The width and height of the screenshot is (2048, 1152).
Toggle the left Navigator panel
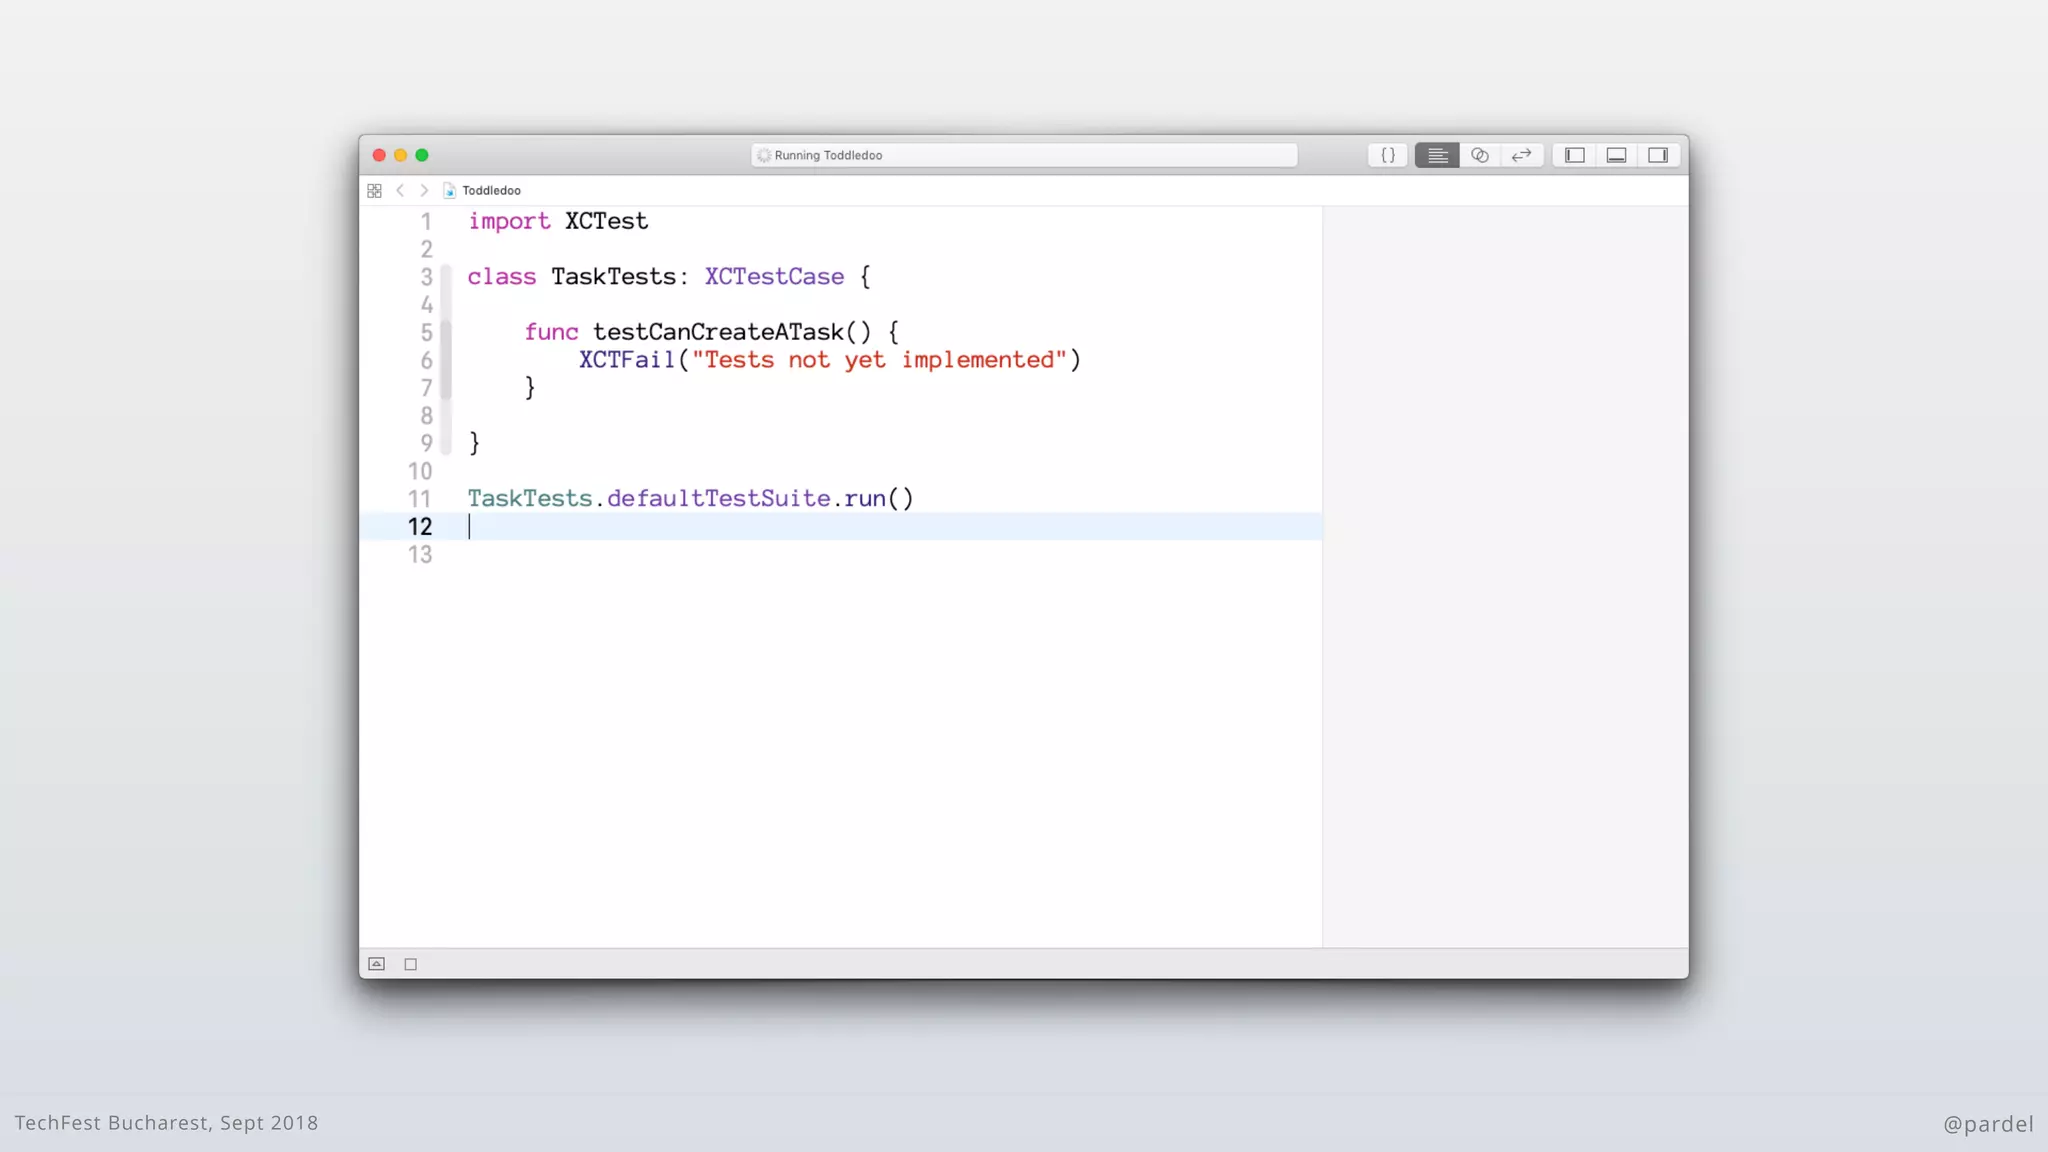tap(1575, 155)
